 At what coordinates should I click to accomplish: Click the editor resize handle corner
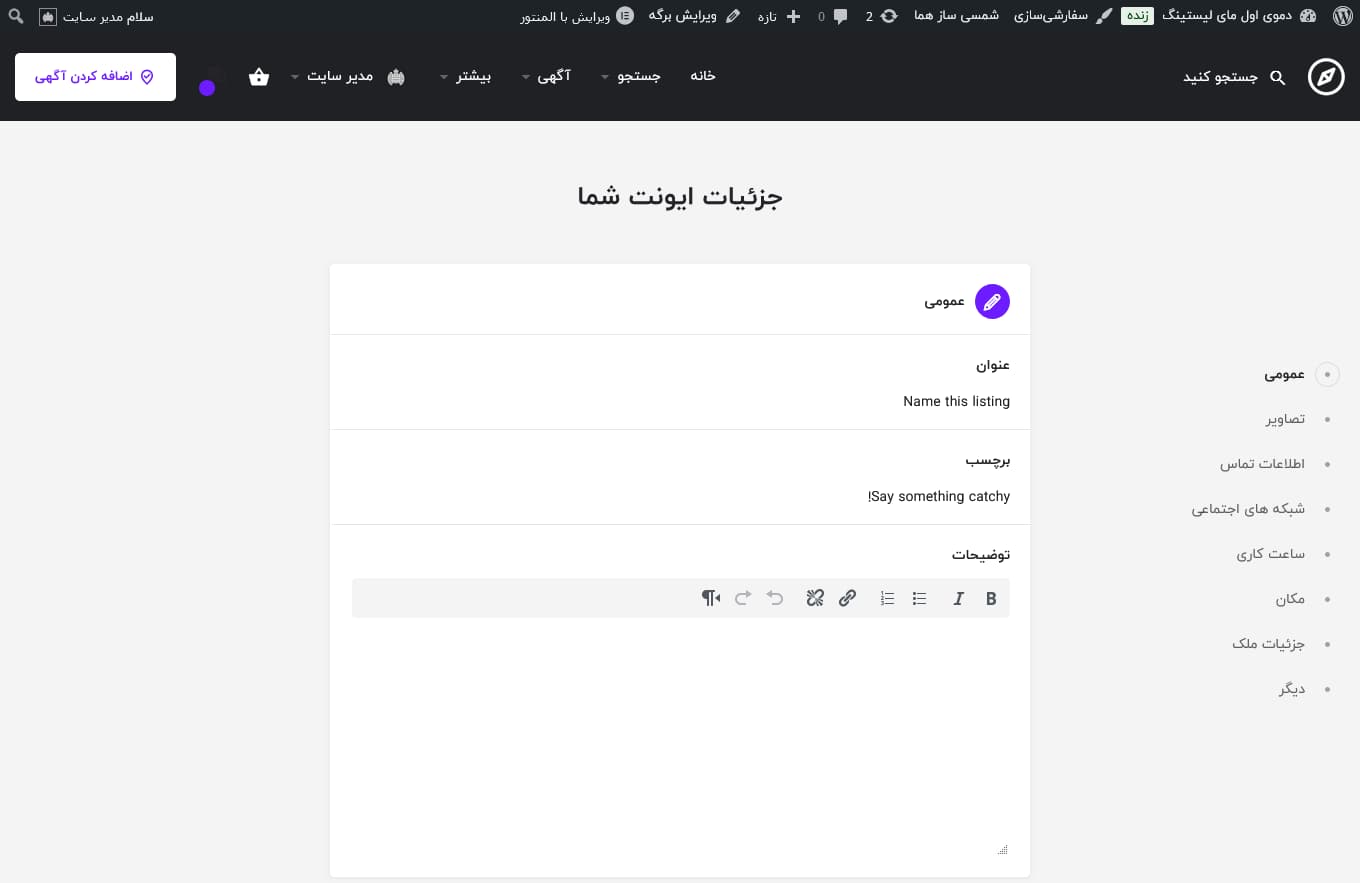coord(1003,850)
